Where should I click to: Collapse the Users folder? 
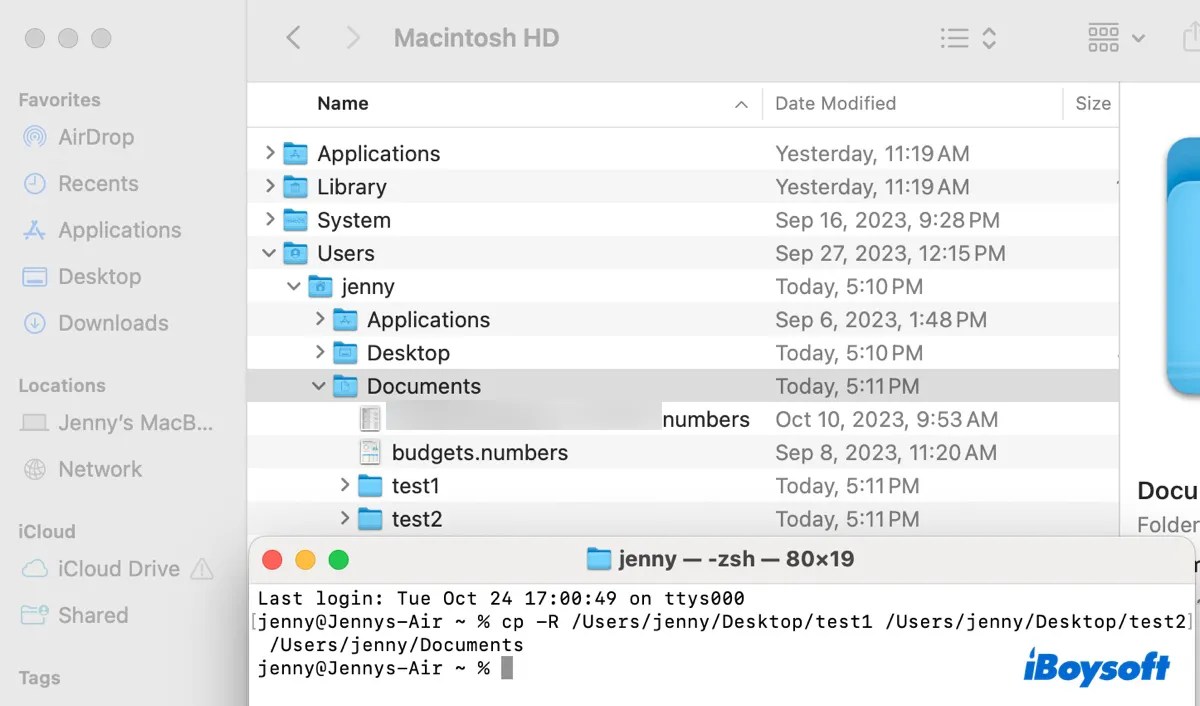tap(268, 253)
